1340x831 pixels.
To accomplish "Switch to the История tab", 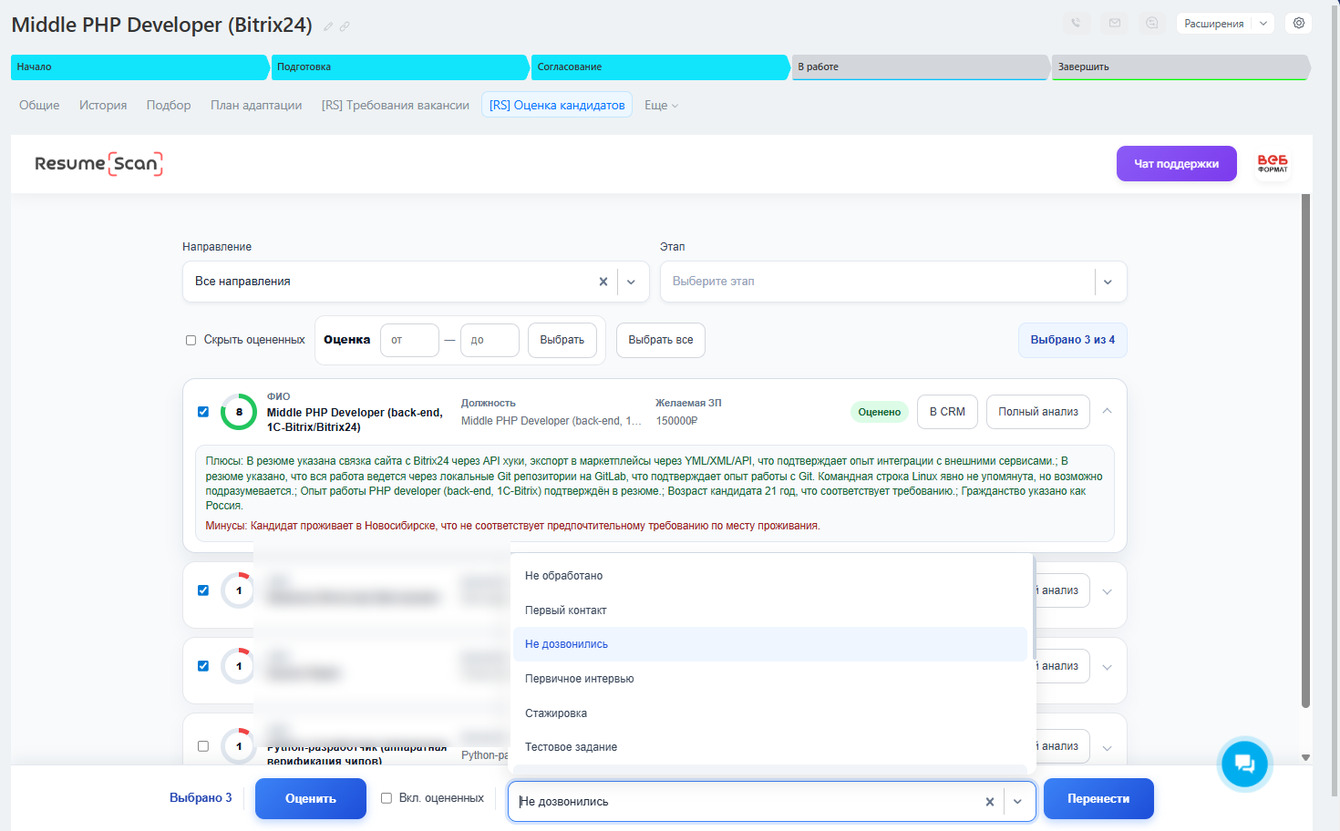I will click(103, 105).
